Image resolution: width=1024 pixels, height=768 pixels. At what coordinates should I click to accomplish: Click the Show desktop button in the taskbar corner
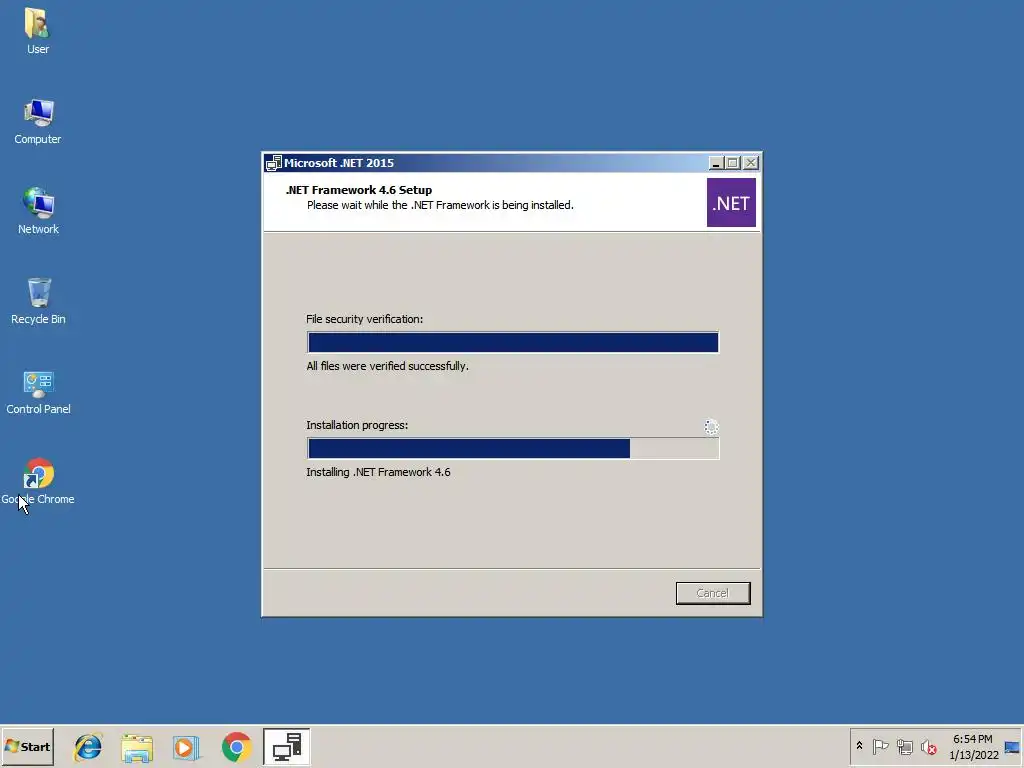(x=1013, y=746)
